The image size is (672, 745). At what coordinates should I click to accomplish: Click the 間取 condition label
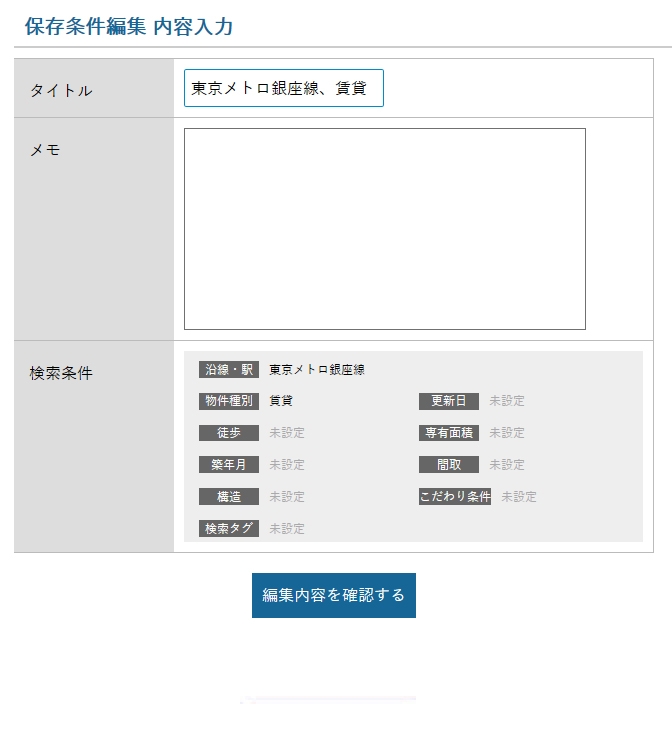pos(448,465)
